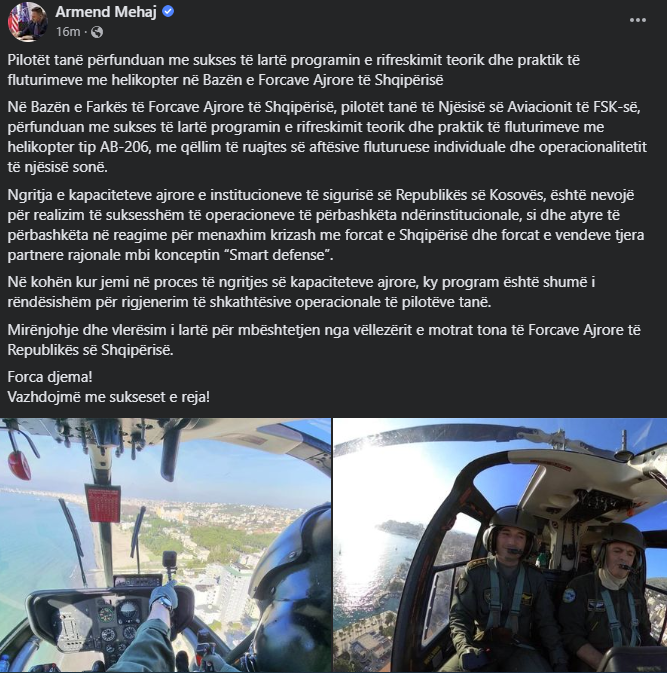Open the helicopter cockpit view photo
The height and width of the screenshot is (673, 667).
tap(165, 546)
